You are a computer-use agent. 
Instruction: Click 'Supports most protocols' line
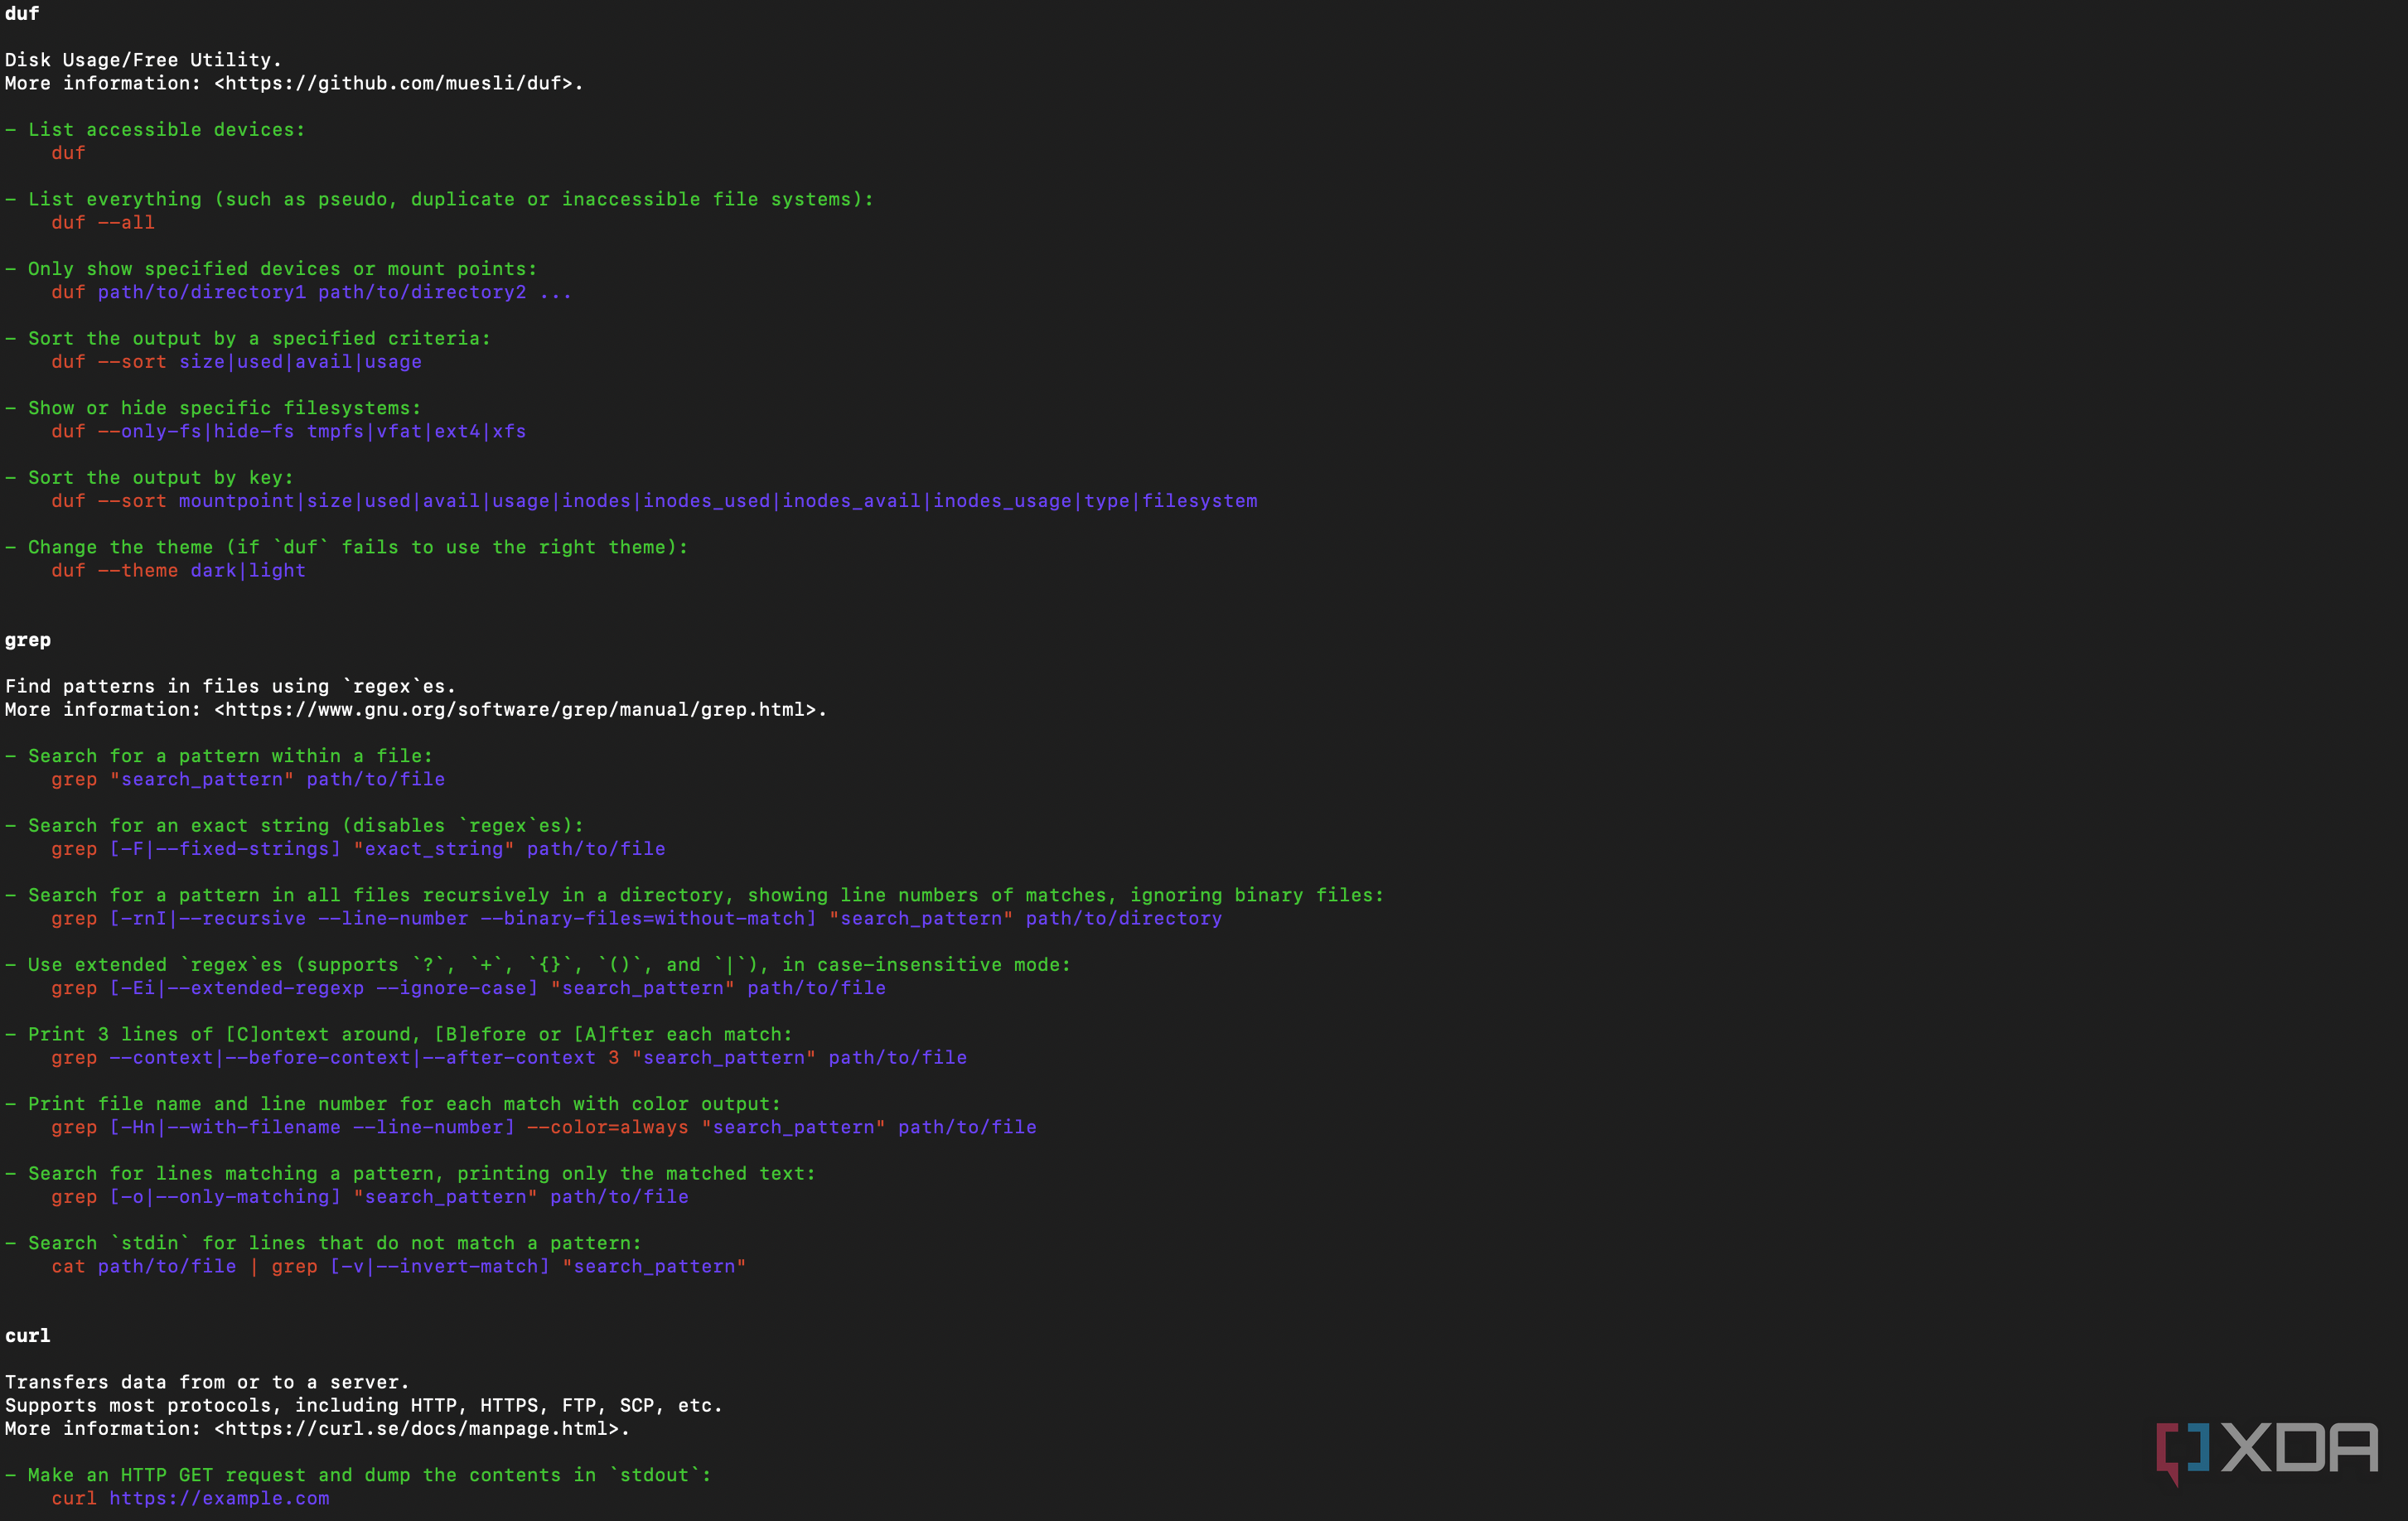pyautogui.click(x=364, y=1405)
